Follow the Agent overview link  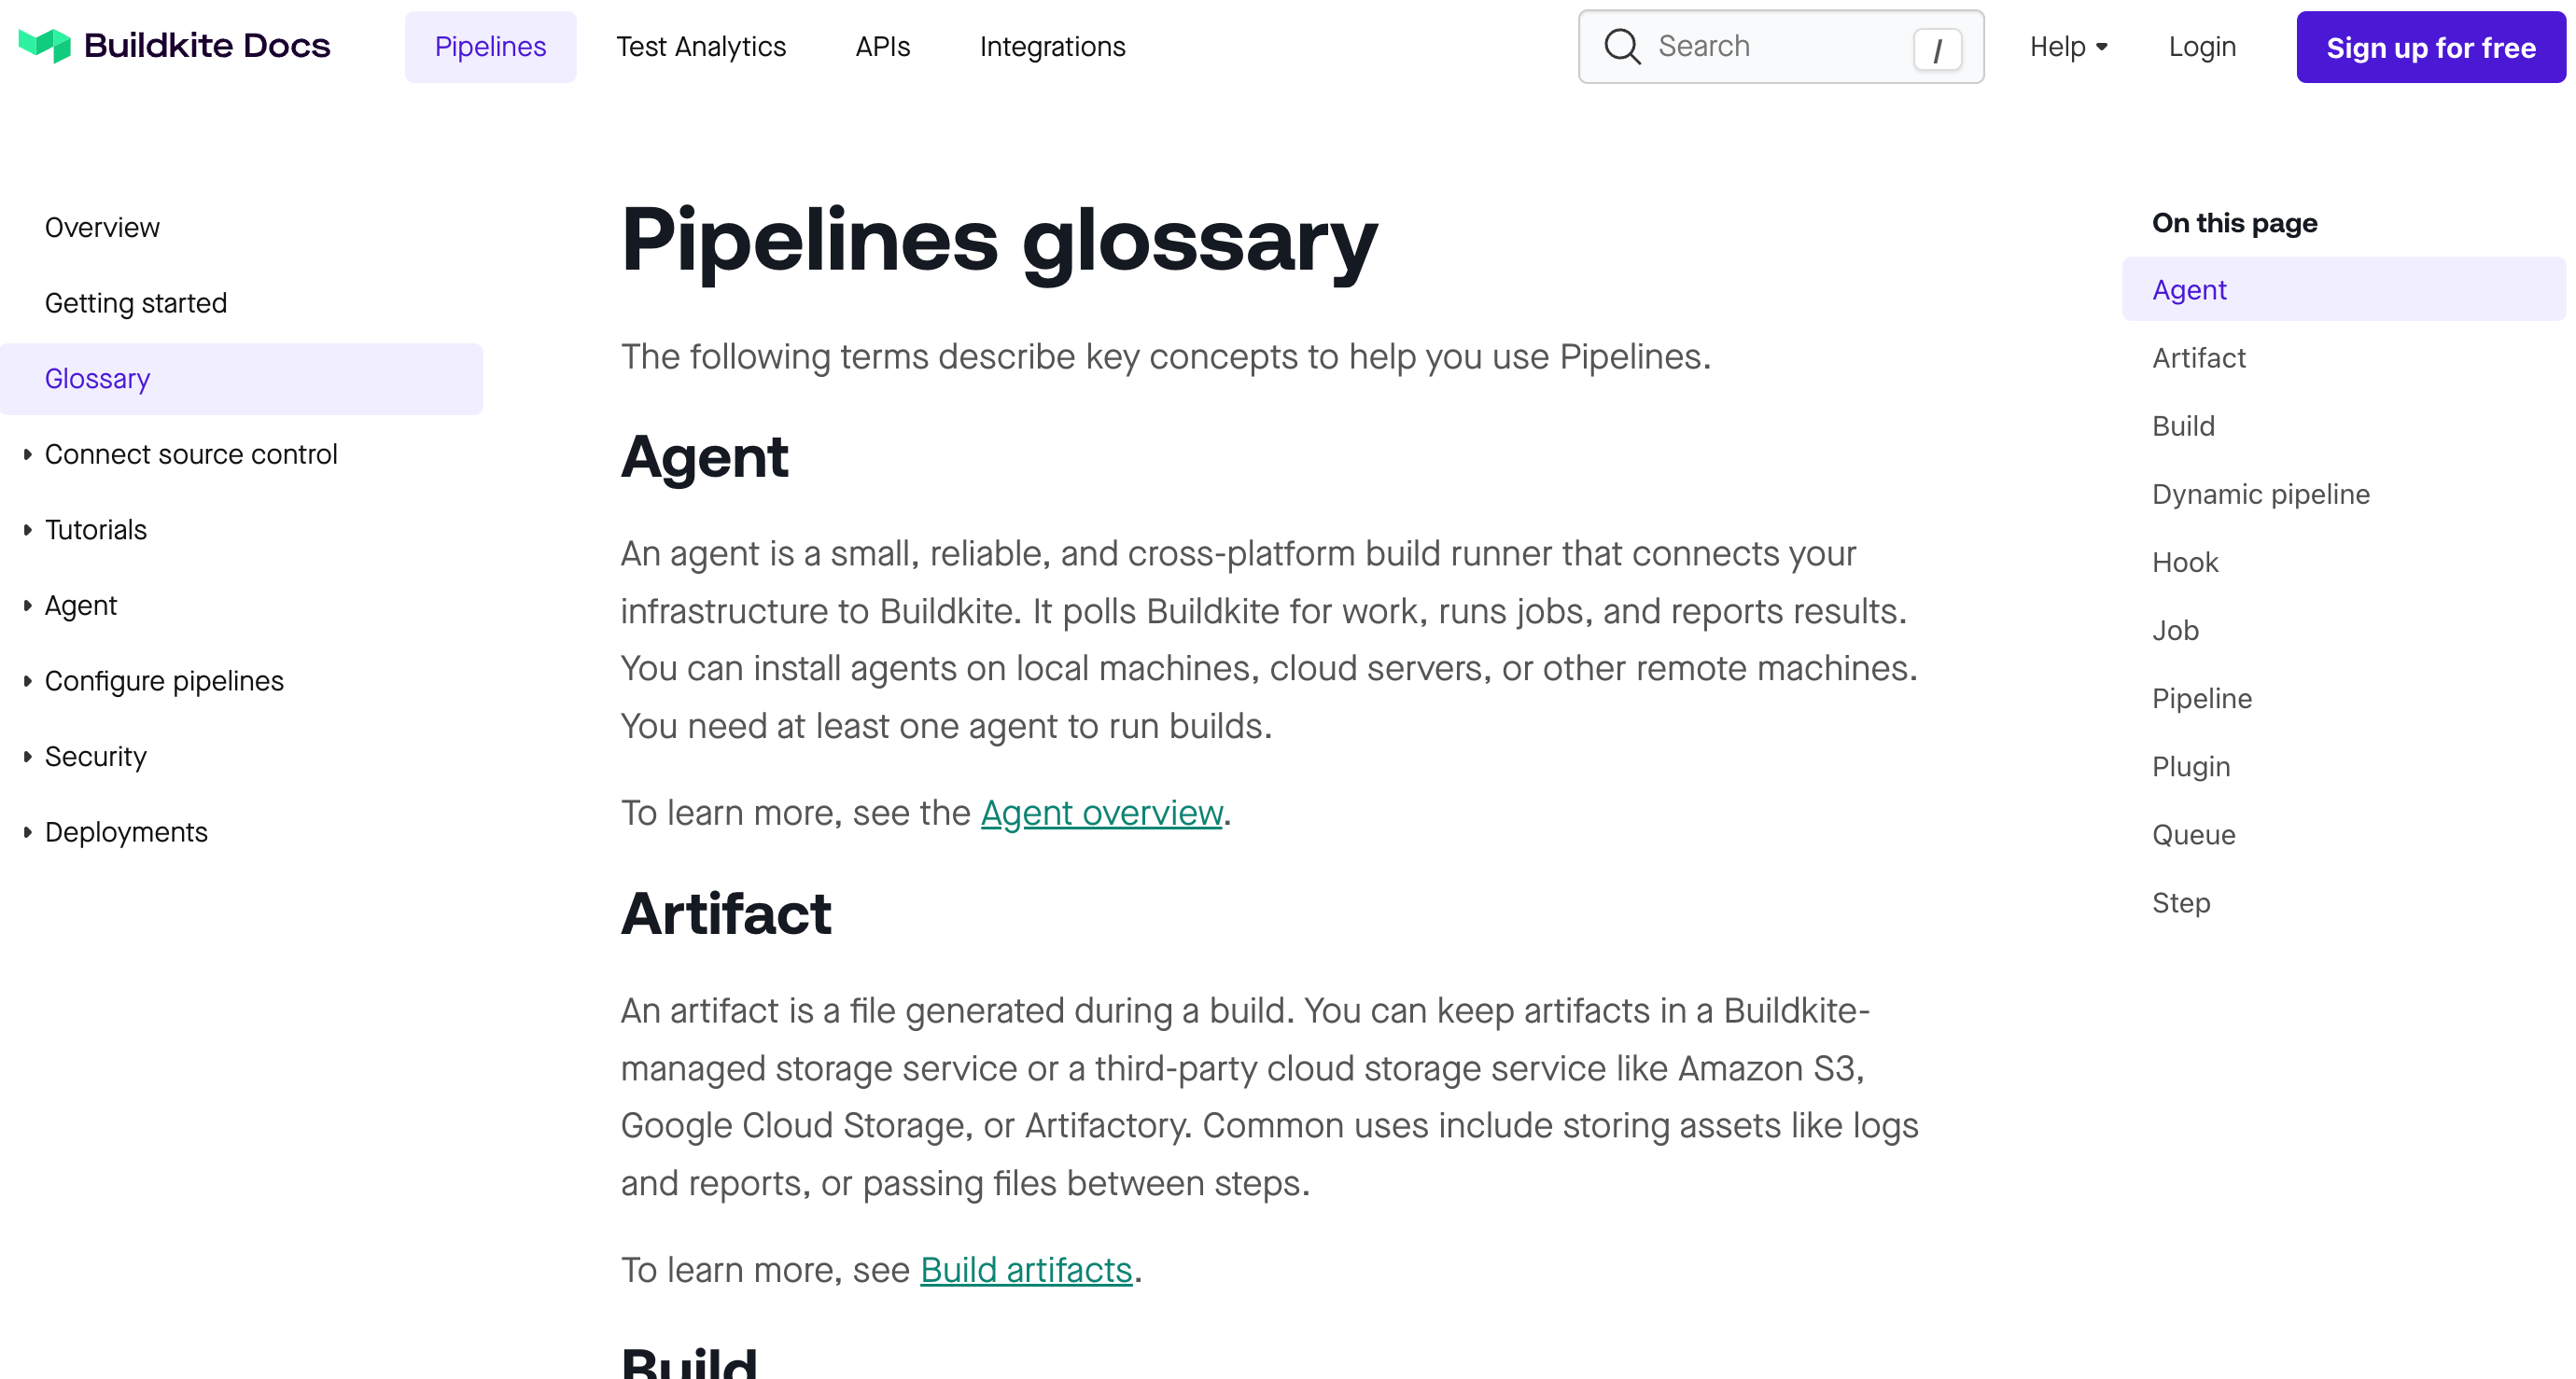[1101, 813]
